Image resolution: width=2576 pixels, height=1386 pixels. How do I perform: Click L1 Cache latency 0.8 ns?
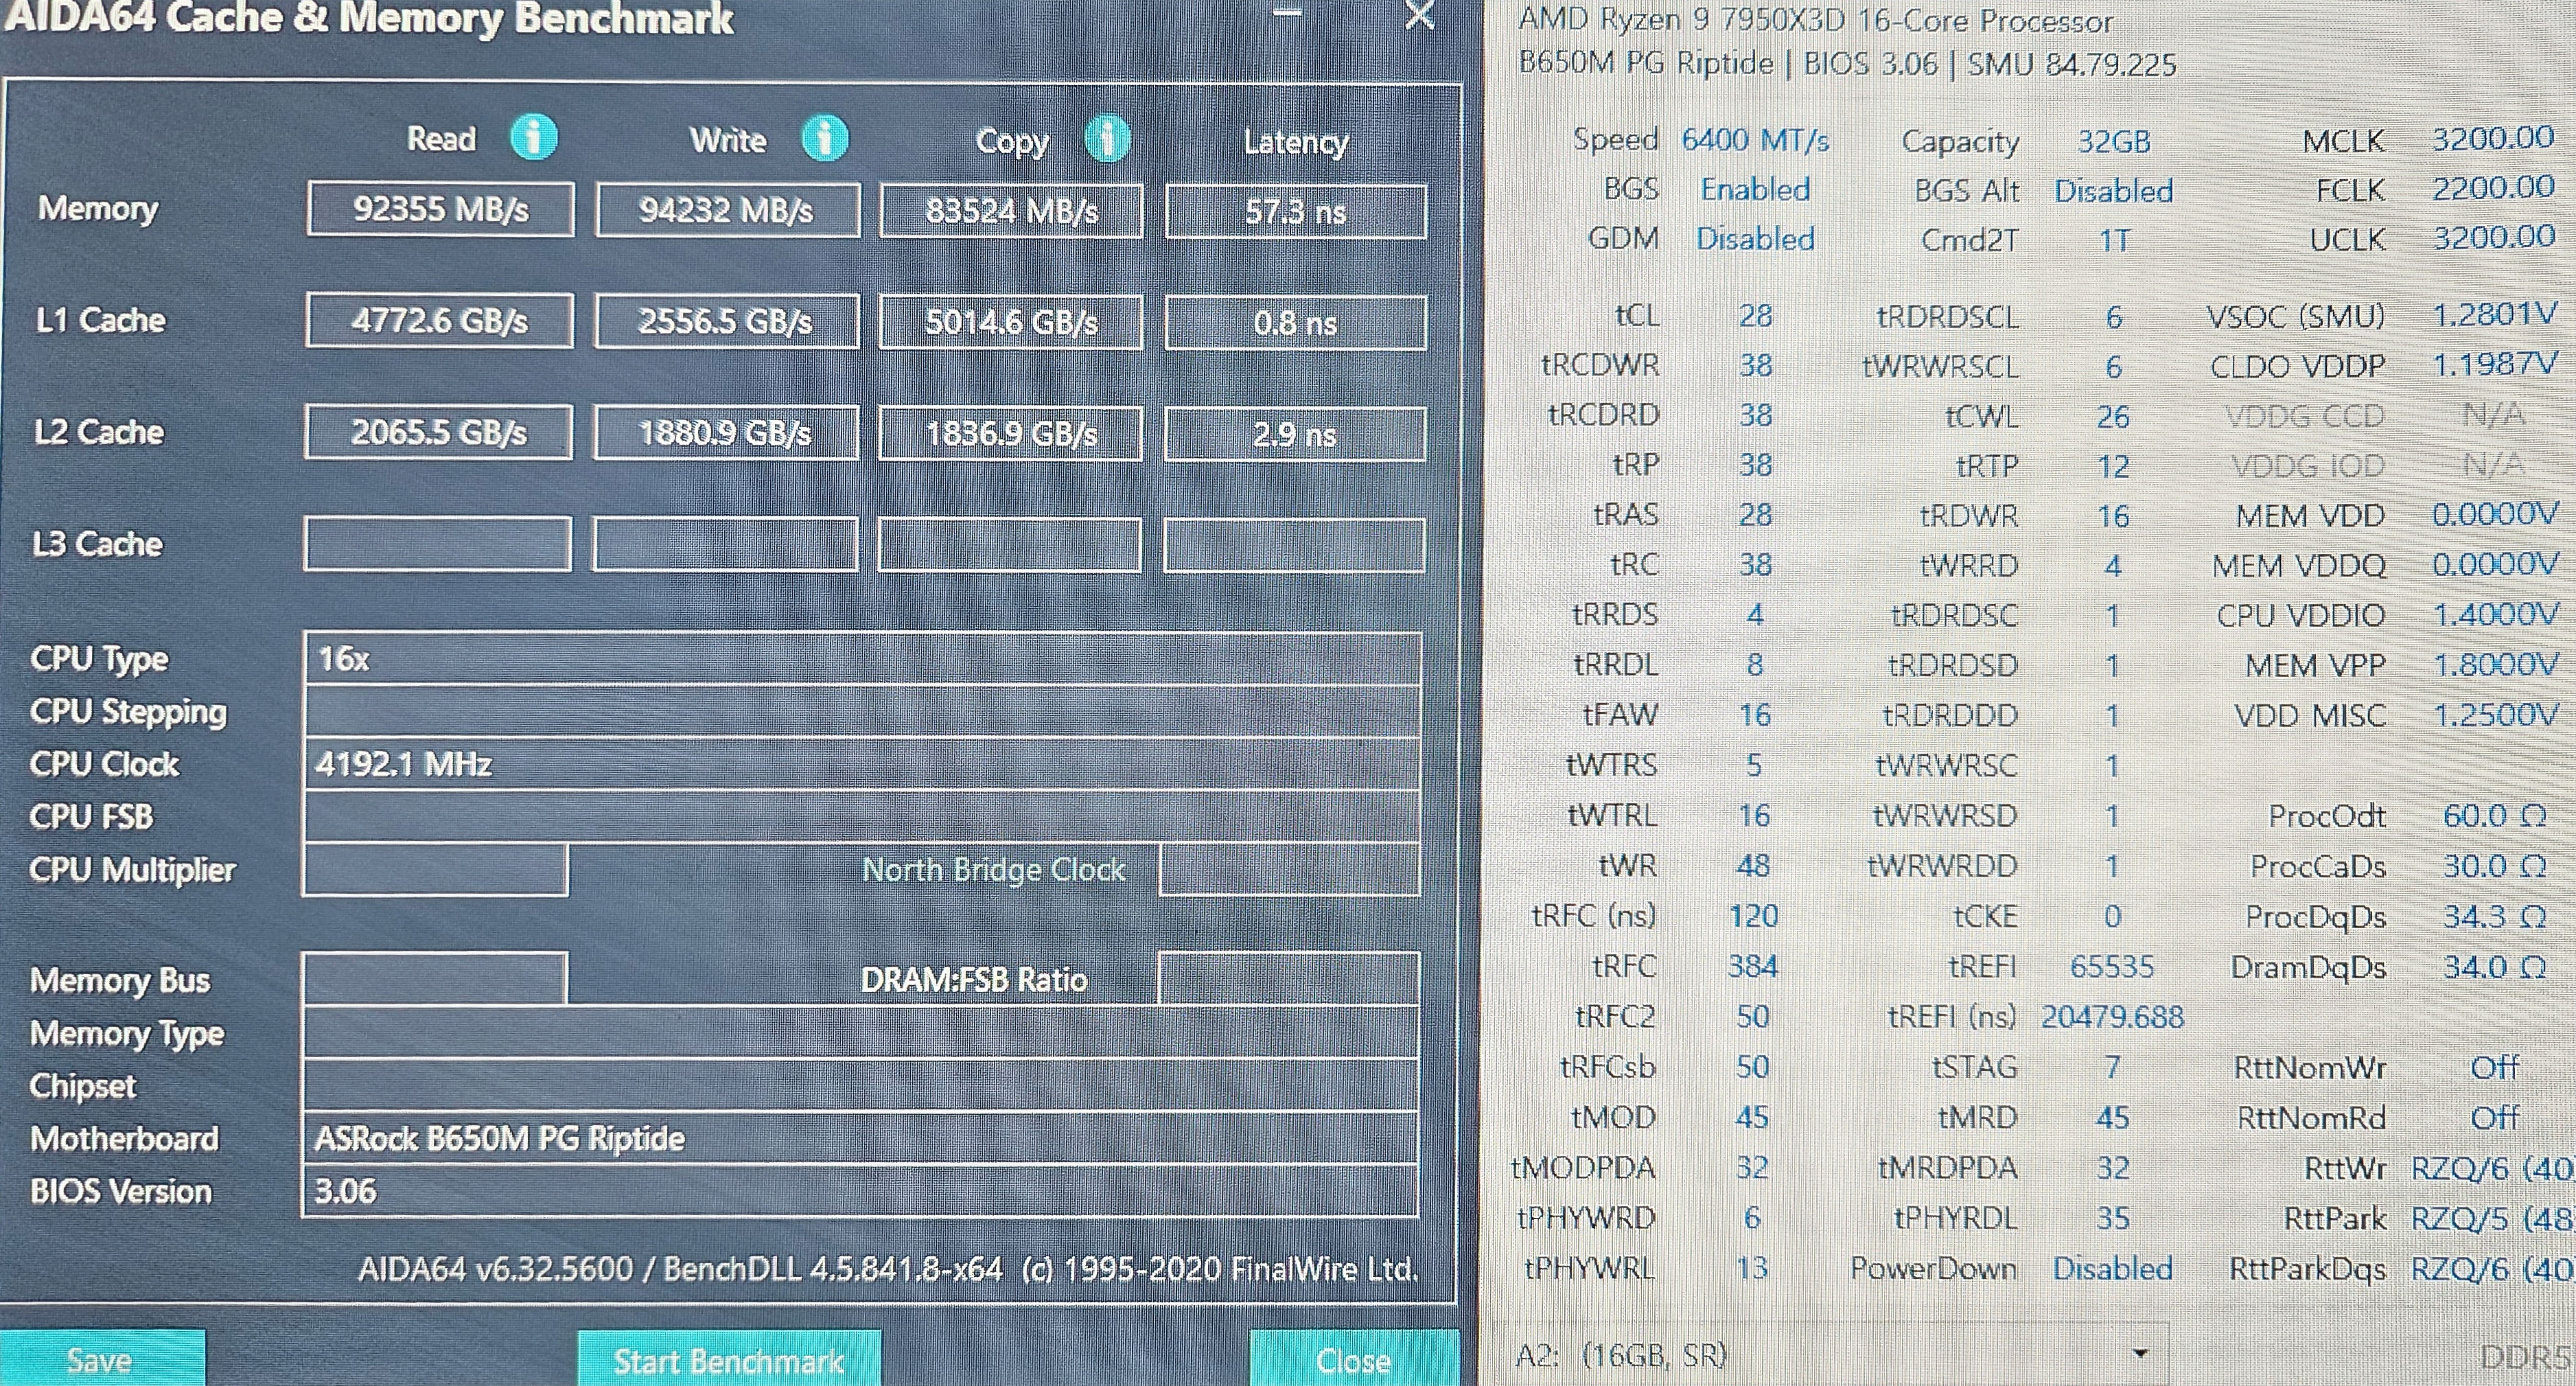(1295, 323)
